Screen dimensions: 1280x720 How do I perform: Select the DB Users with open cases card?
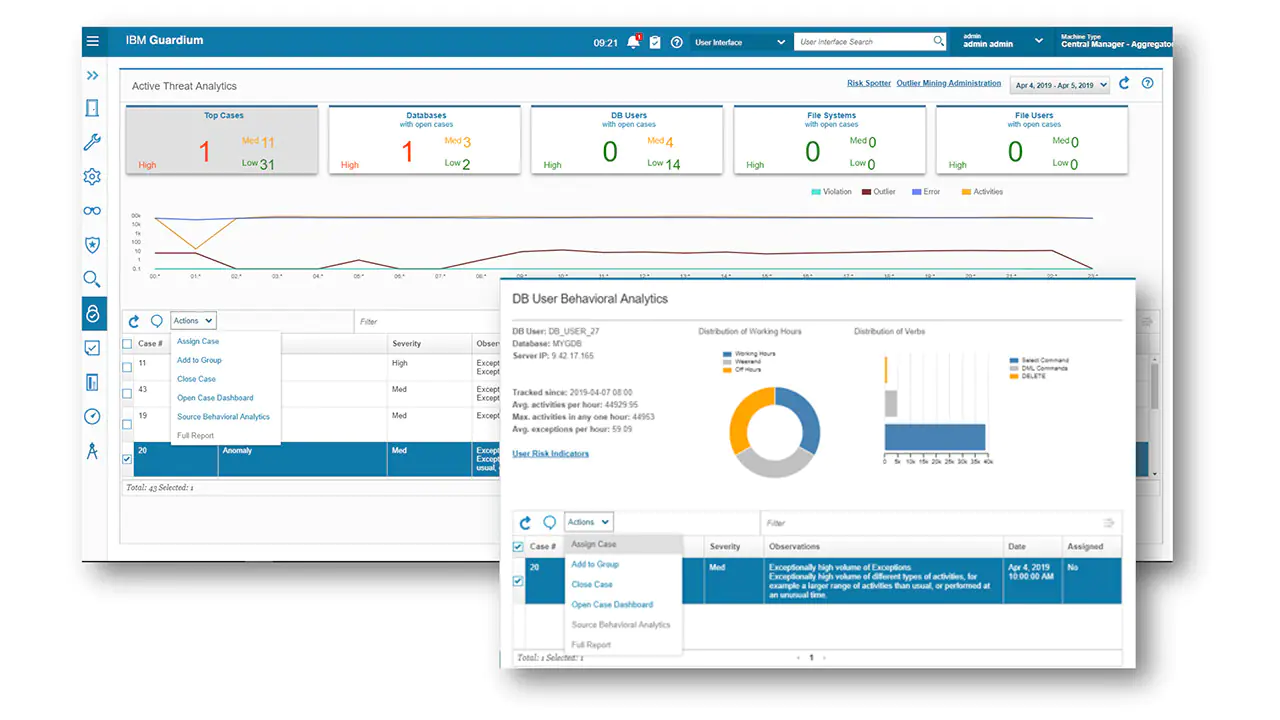(628, 141)
